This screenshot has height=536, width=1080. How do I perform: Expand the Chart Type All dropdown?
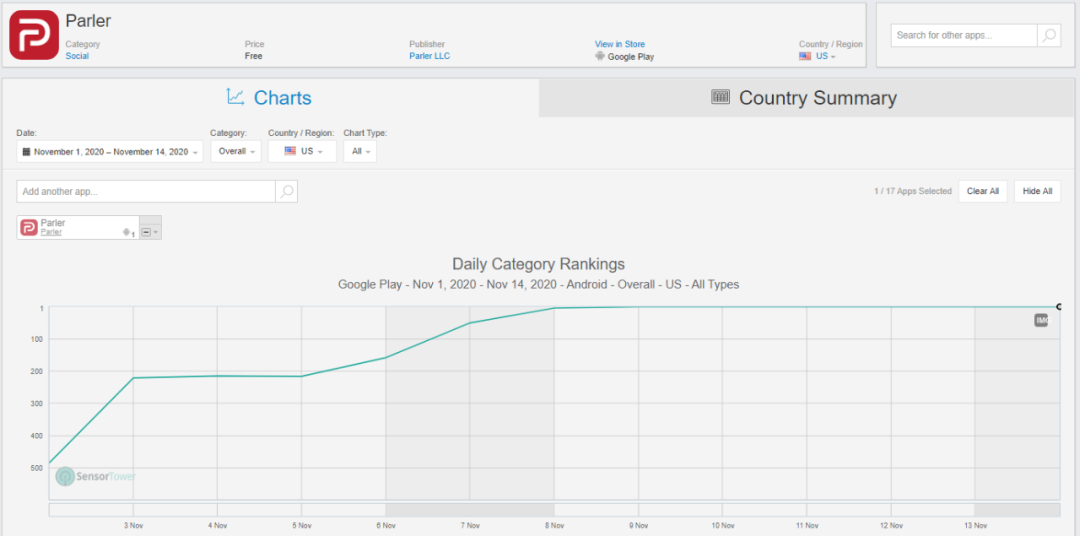click(x=360, y=152)
